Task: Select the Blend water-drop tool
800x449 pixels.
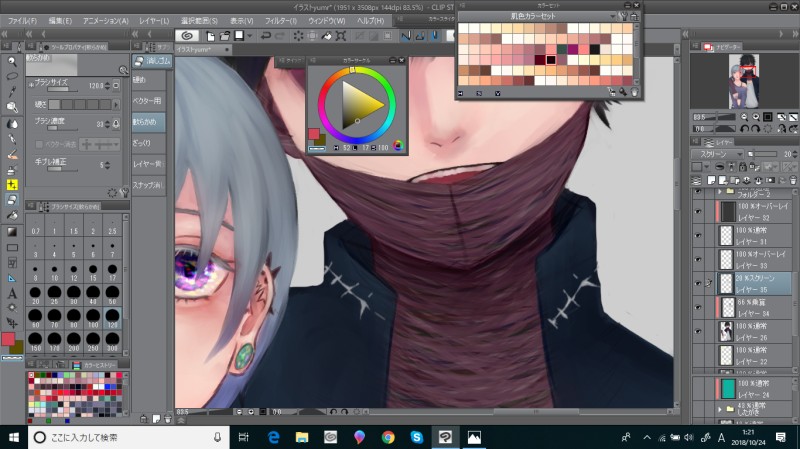Action: click(12, 124)
